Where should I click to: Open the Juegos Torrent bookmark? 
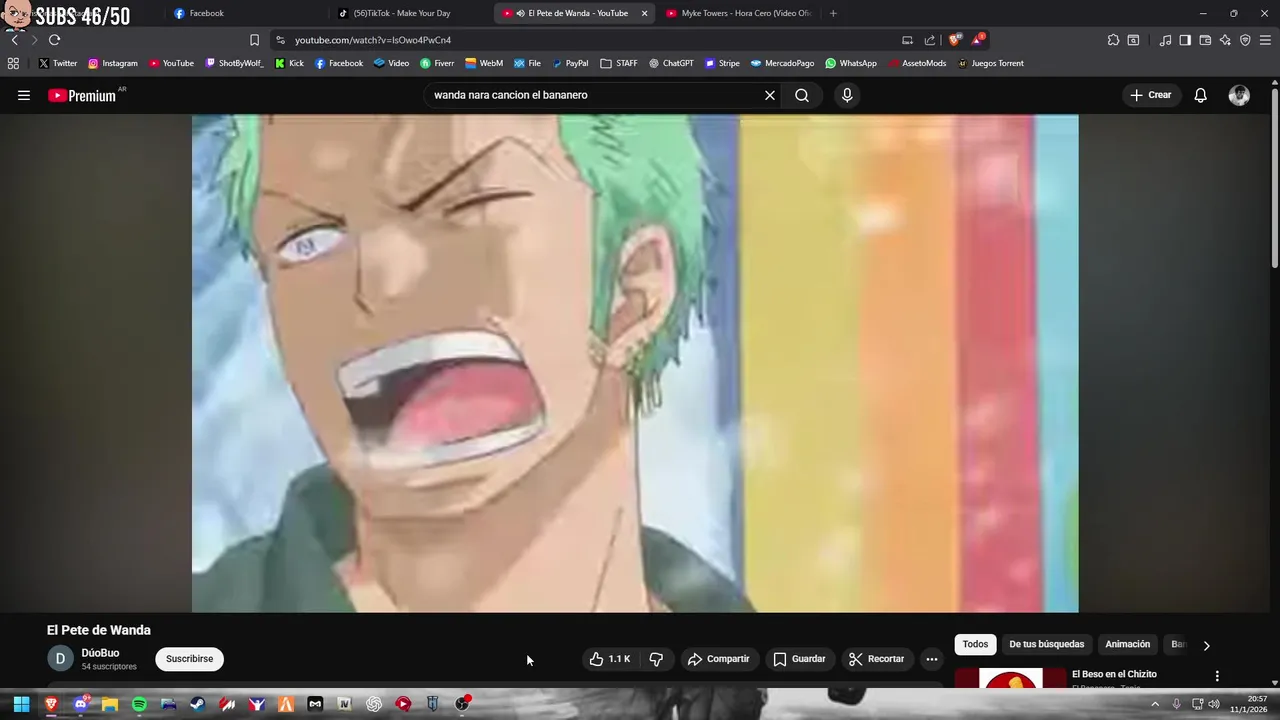click(x=990, y=63)
